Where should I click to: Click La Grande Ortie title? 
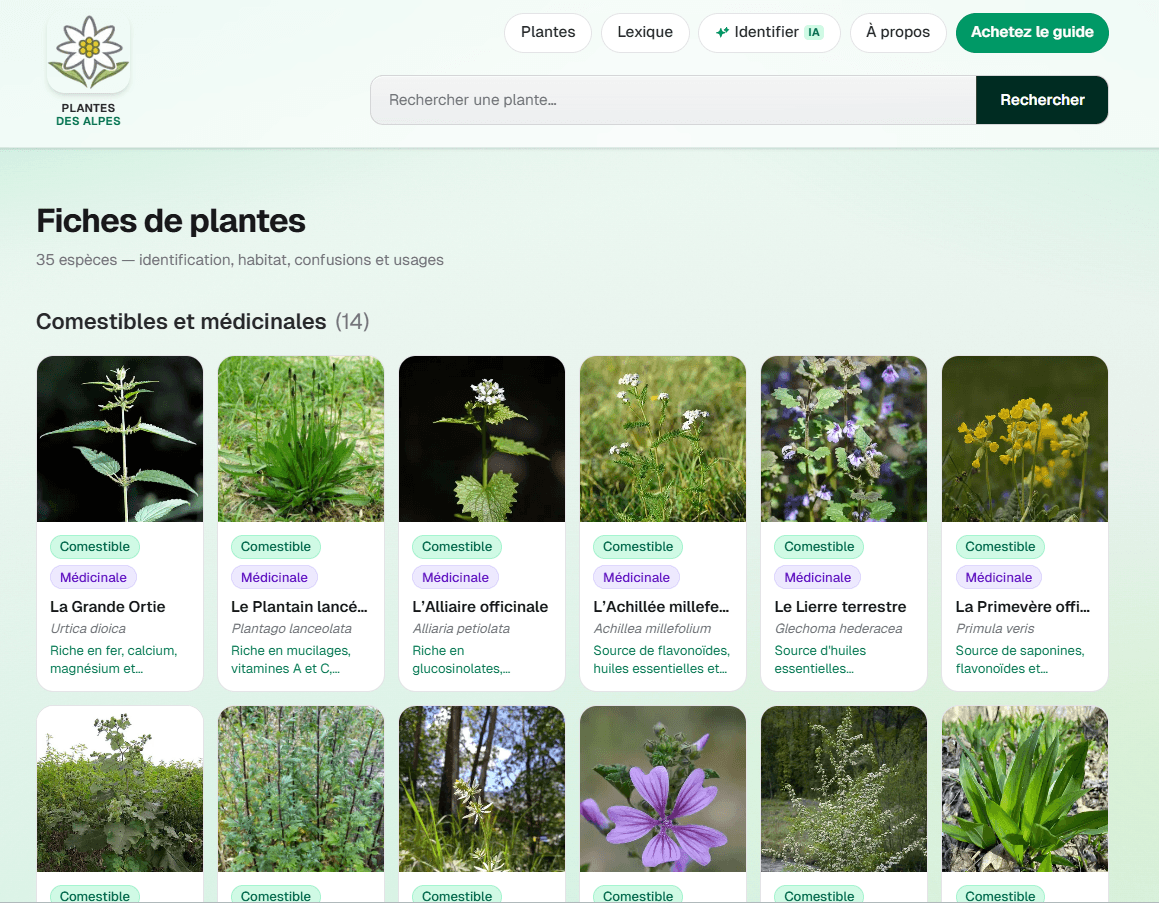(108, 607)
